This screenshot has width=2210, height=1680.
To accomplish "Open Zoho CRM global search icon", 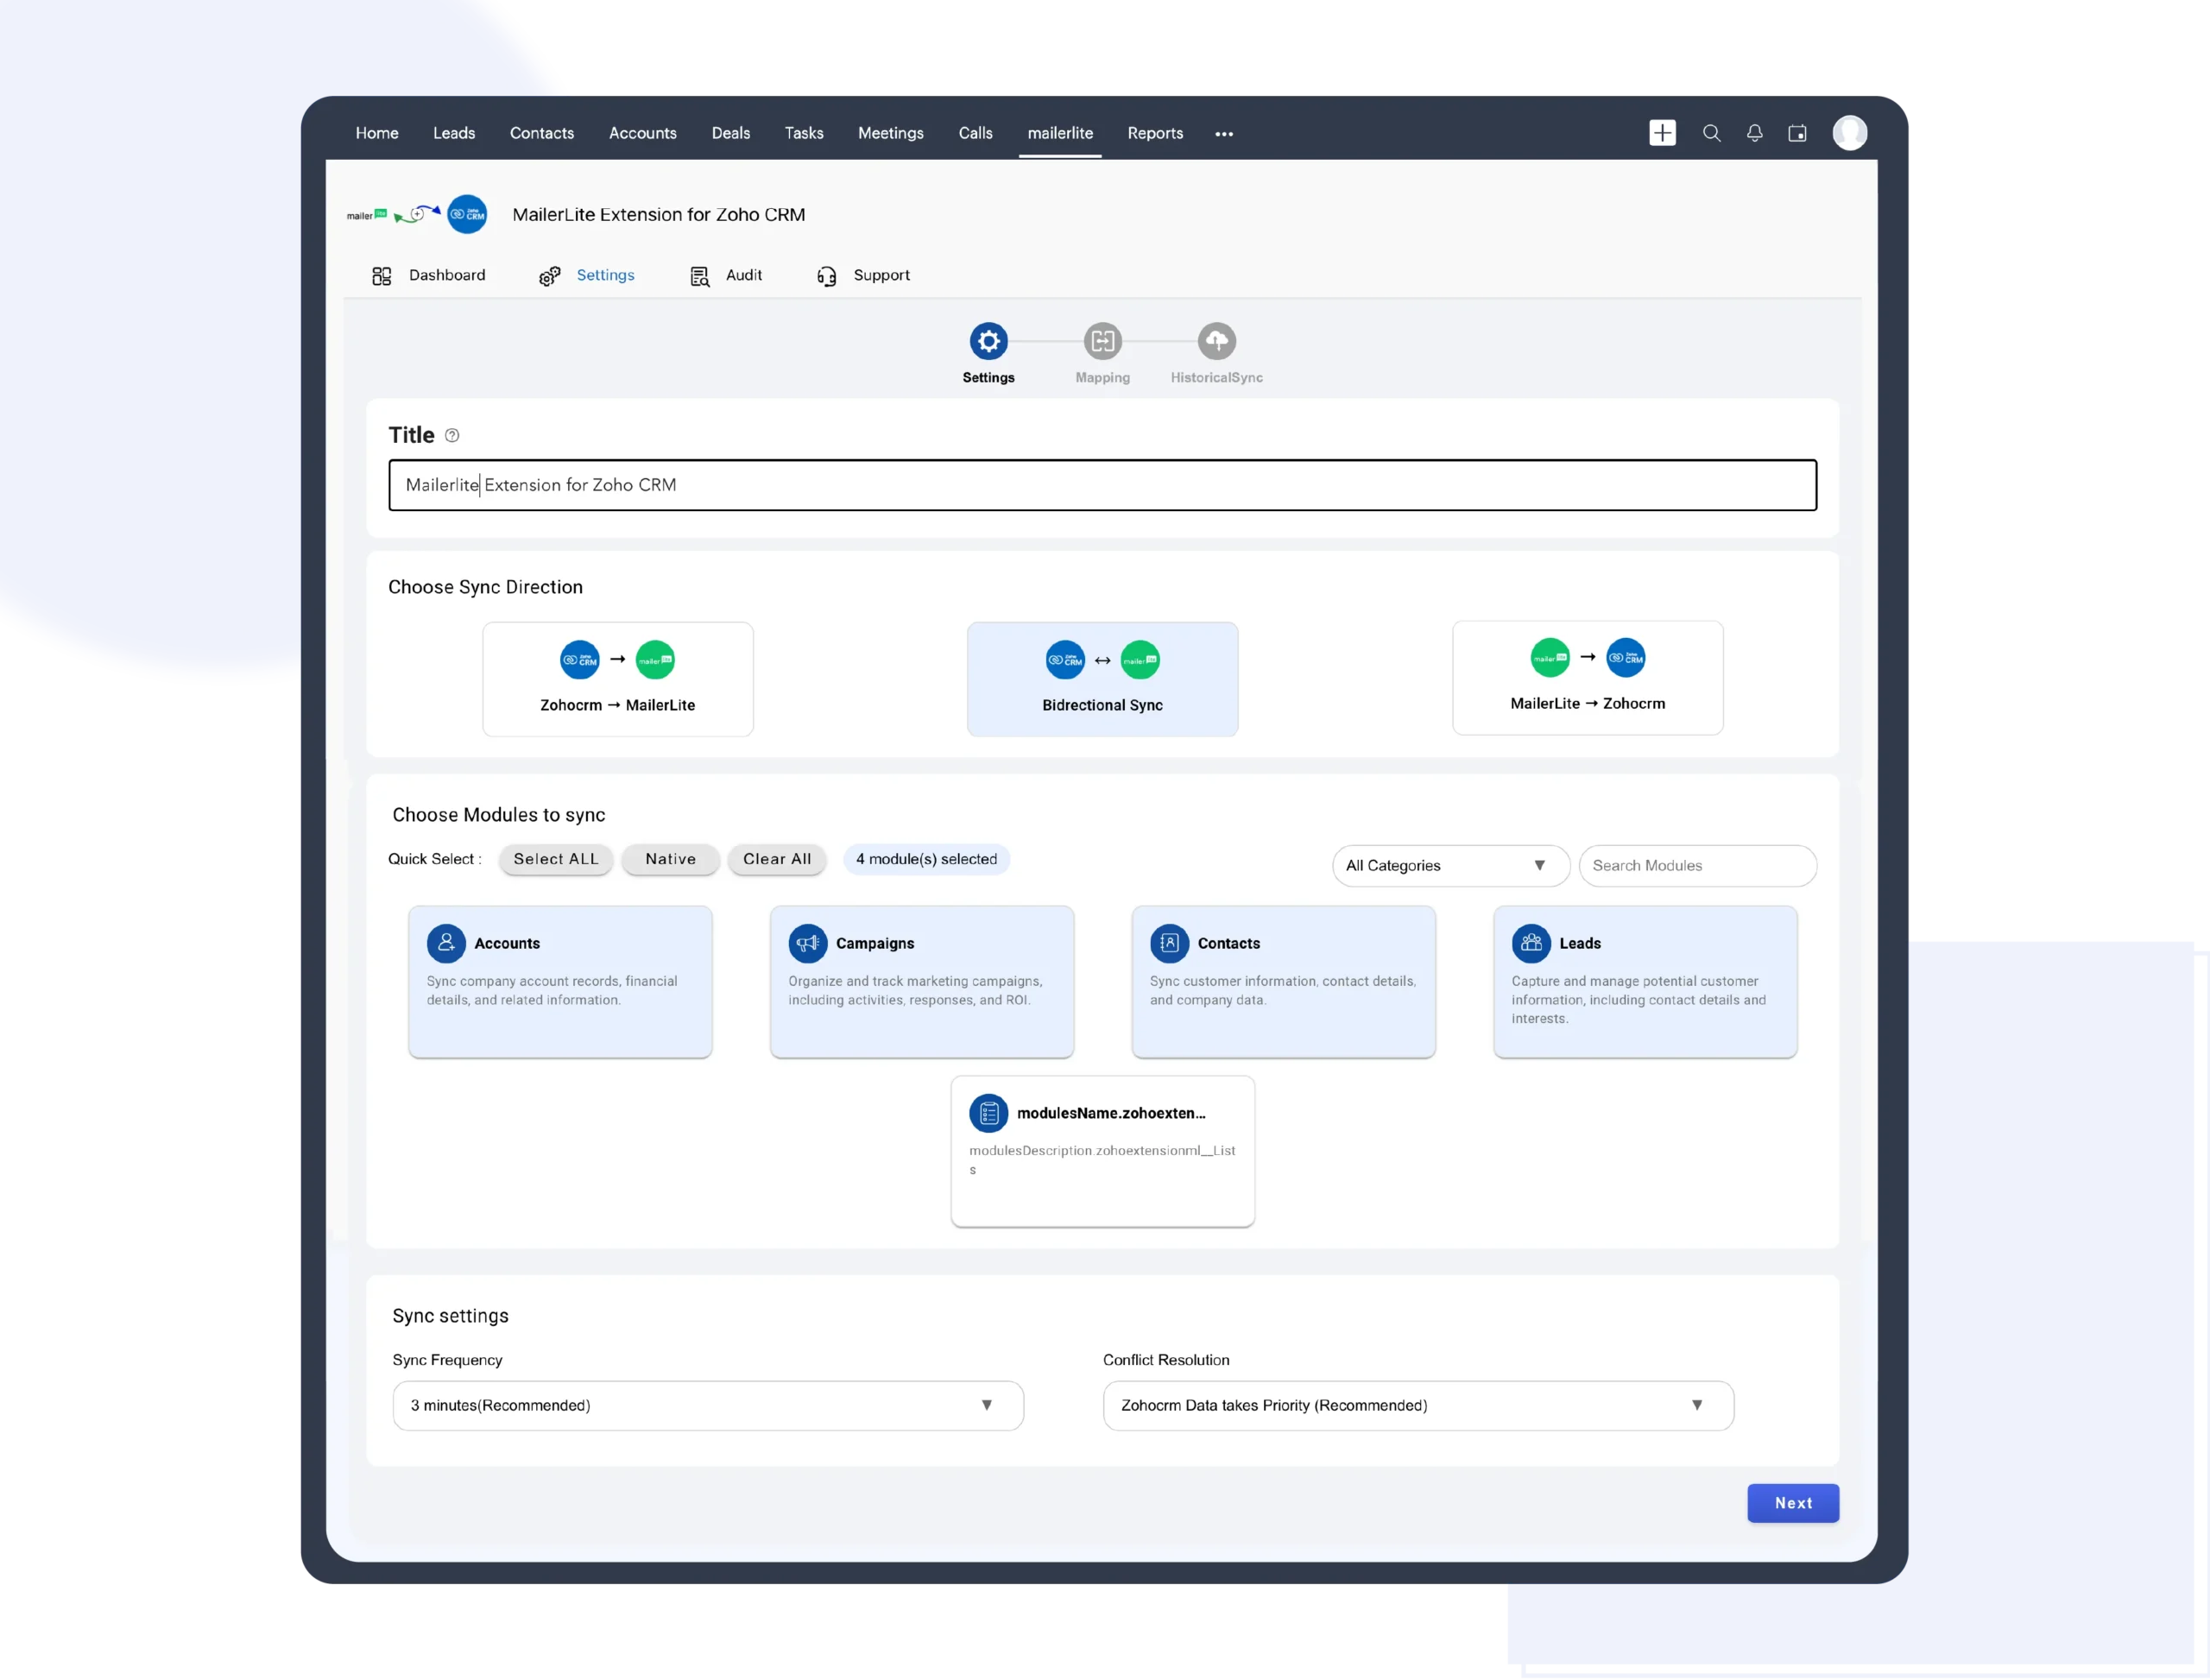I will 1712,133.
